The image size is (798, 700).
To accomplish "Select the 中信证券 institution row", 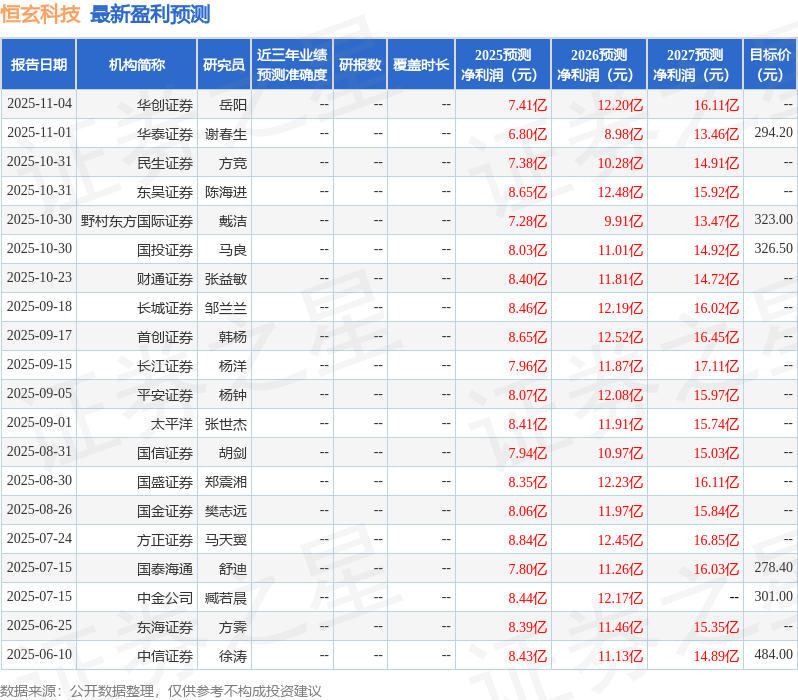I will coord(165,655).
